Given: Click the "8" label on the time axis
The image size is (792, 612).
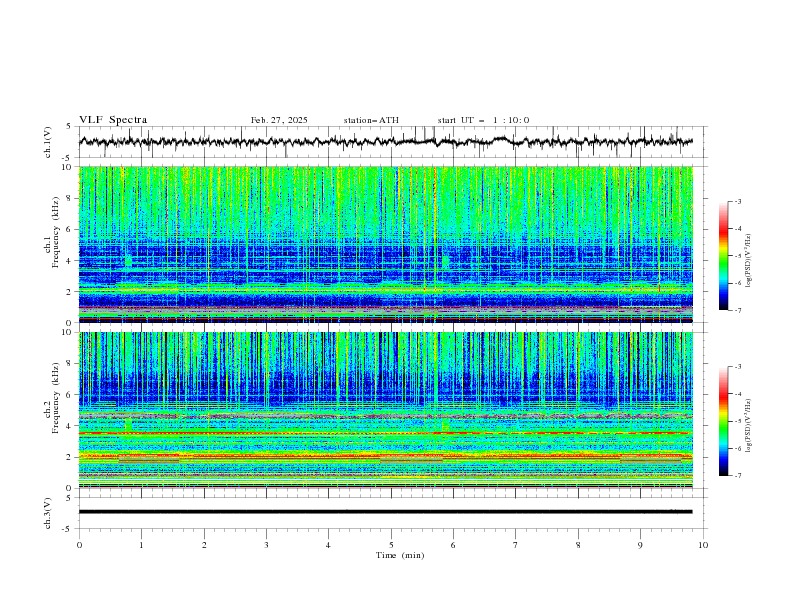Looking at the screenshot, I should pyautogui.click(x=578, y=545).
